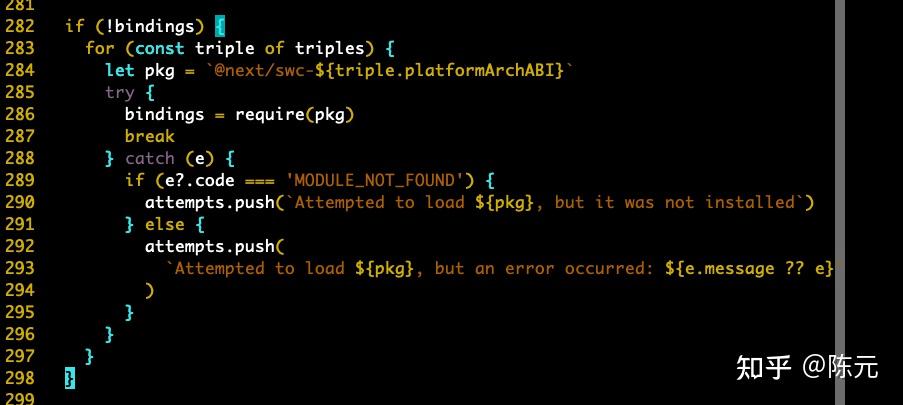Click the vertical scrollbar at right edge
Image resolution: width=903 pixels, height=405 pixels.
coord(840,202)
